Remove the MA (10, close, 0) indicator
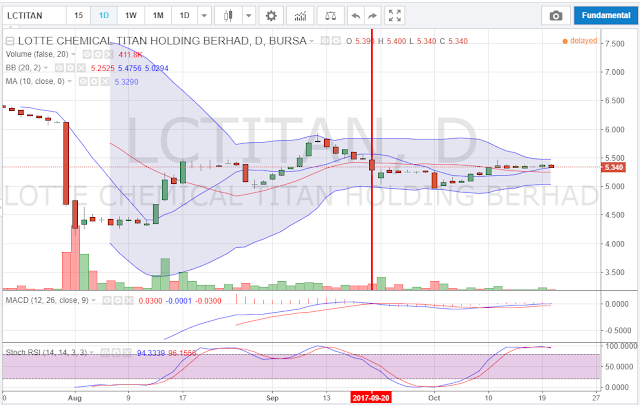640x405 pixels. point(105,82)
